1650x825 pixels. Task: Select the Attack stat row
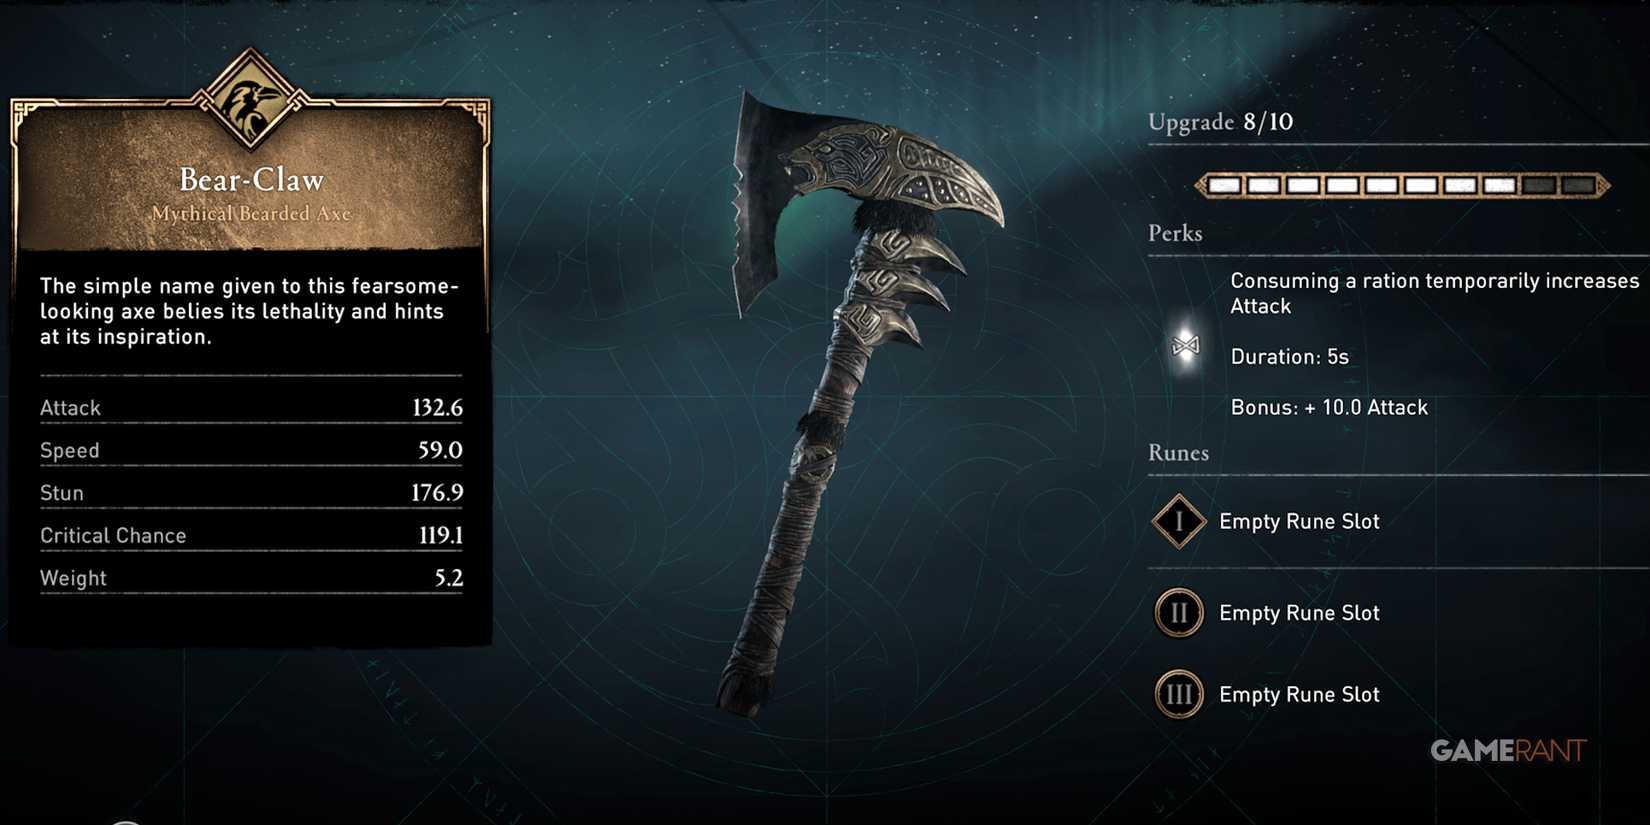pyautogui.click(x=251, y=407)
